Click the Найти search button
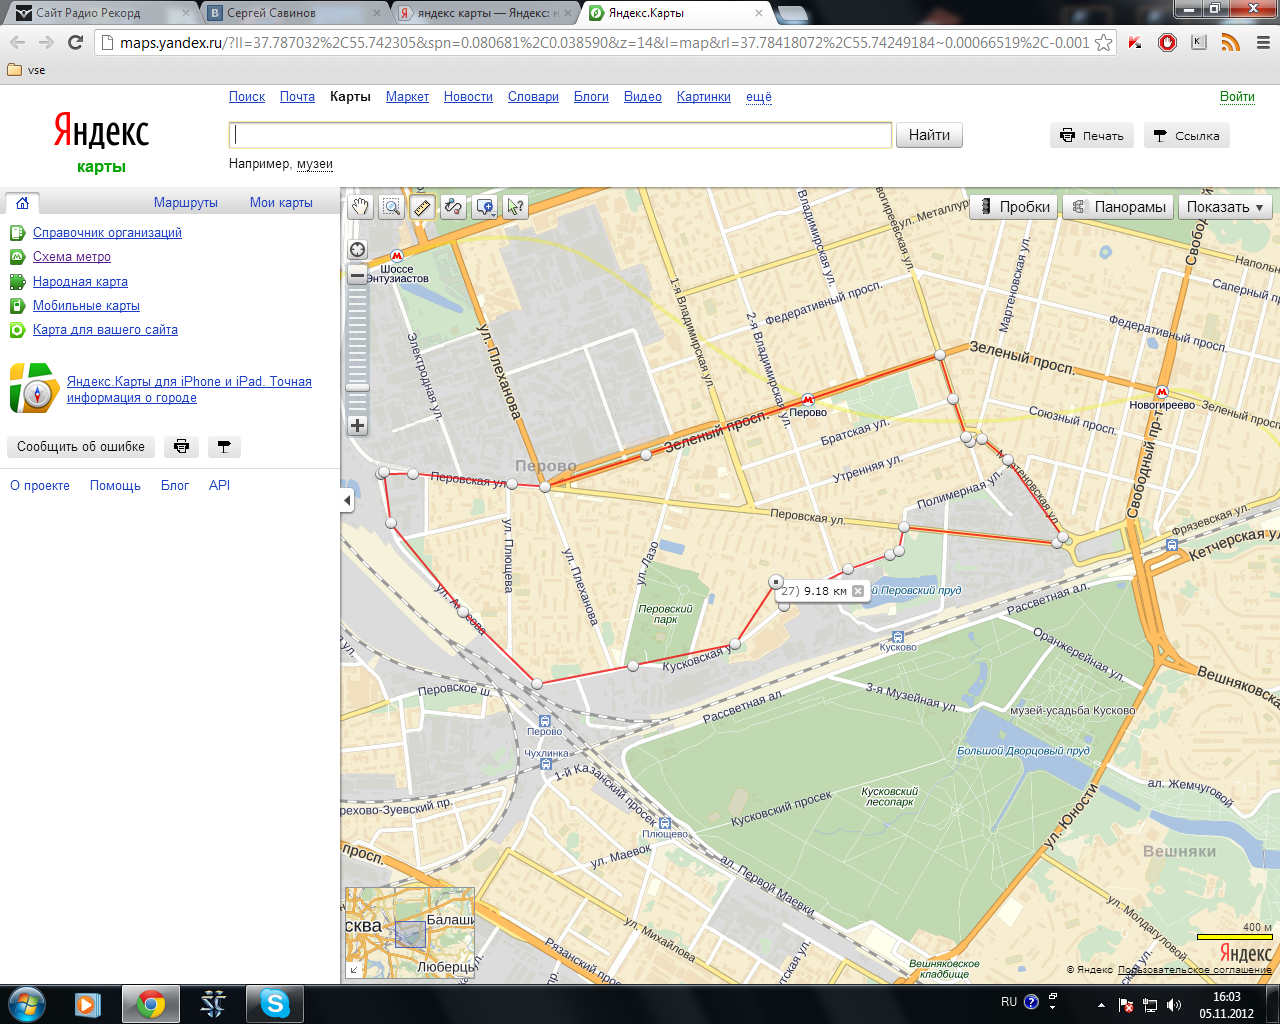Screen dimensions: 1280x1024 [x=929, y=135]
